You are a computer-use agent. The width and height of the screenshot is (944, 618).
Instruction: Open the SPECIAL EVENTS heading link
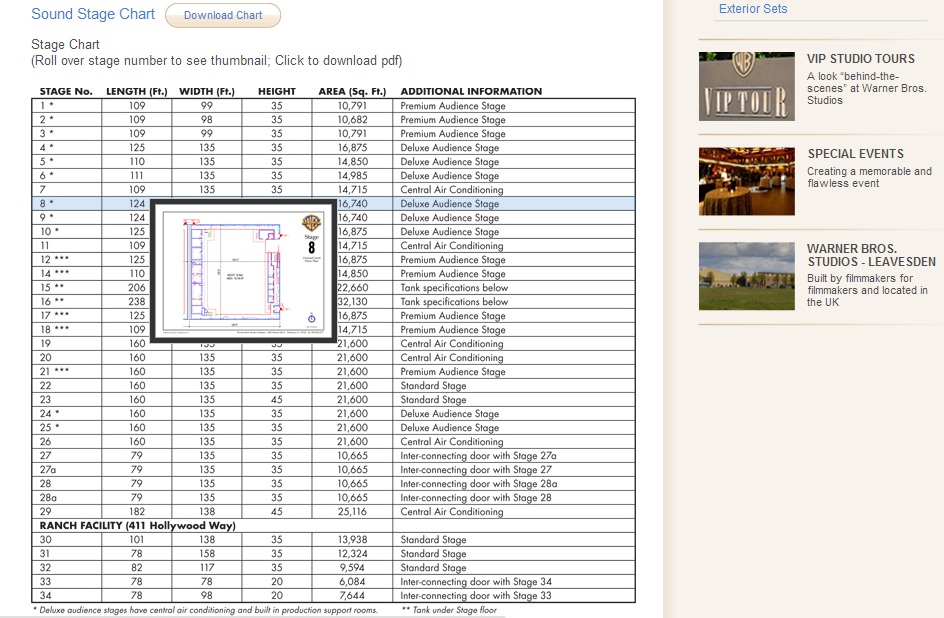point(855,154)
